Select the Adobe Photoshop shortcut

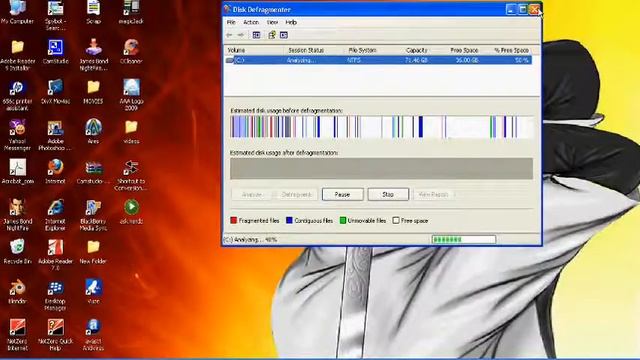coord(56,135)
